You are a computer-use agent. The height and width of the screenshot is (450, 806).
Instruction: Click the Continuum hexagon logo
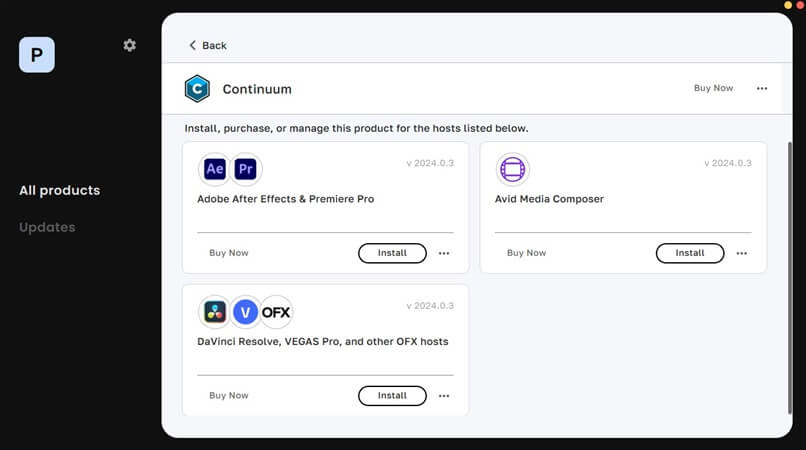tap(197, 88)
